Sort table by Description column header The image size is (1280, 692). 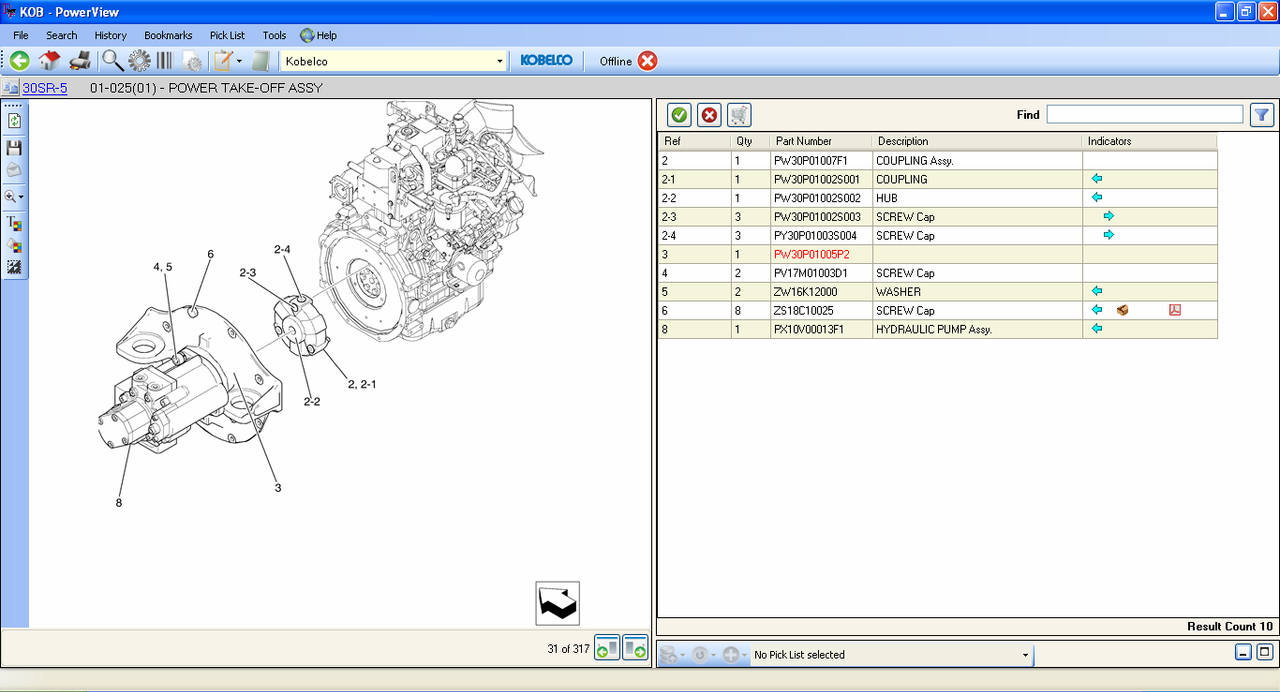coord(978,142)
